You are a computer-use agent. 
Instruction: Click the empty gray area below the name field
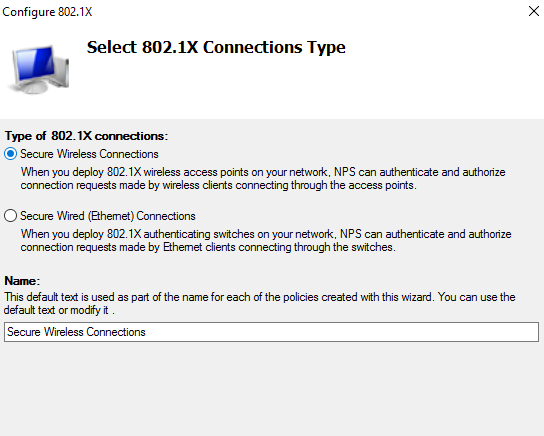[272, 388]
